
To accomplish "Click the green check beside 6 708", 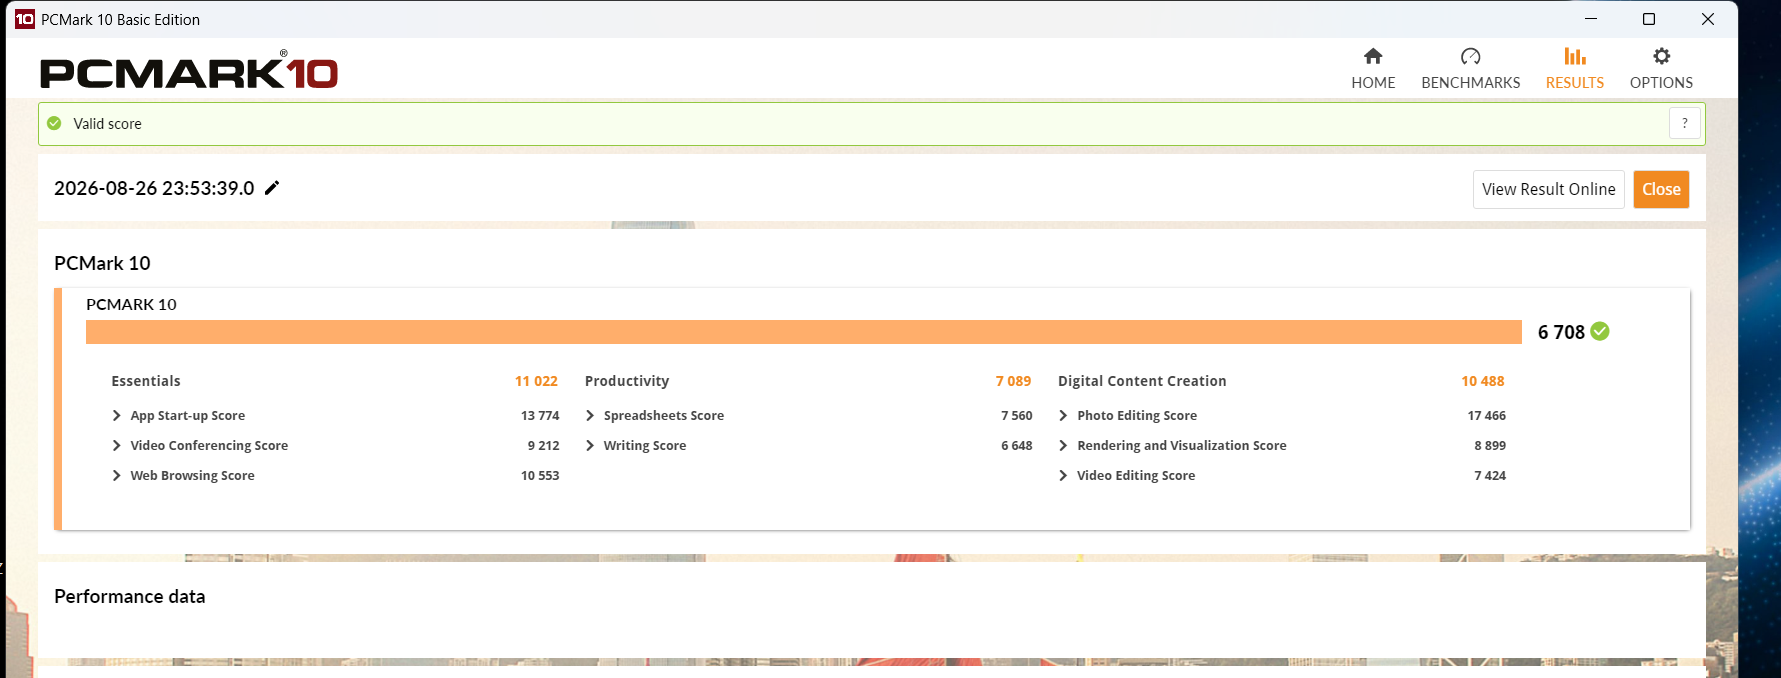I will (1600, 331).
